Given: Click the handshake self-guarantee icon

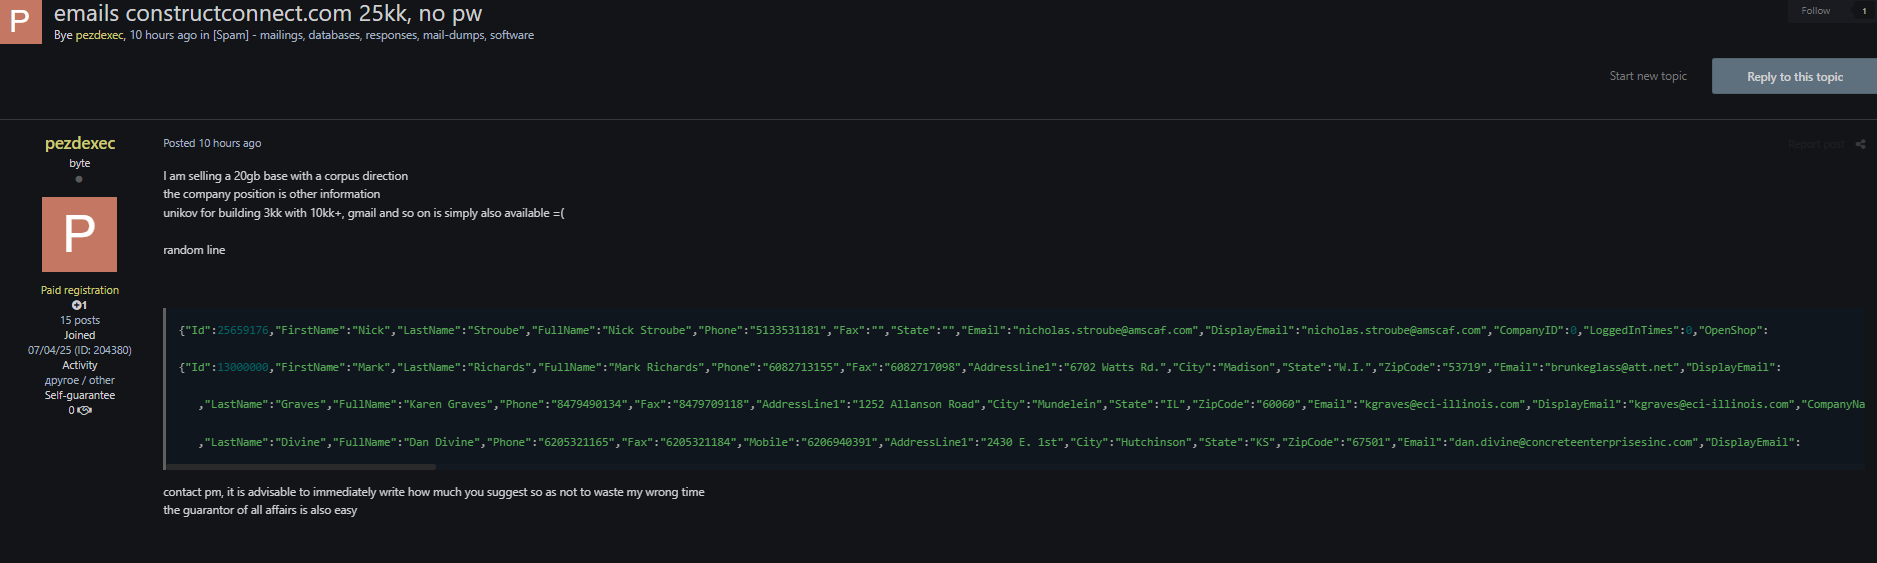Looking at the screenshot, I should pyautogui.click(x=84, y=410).
